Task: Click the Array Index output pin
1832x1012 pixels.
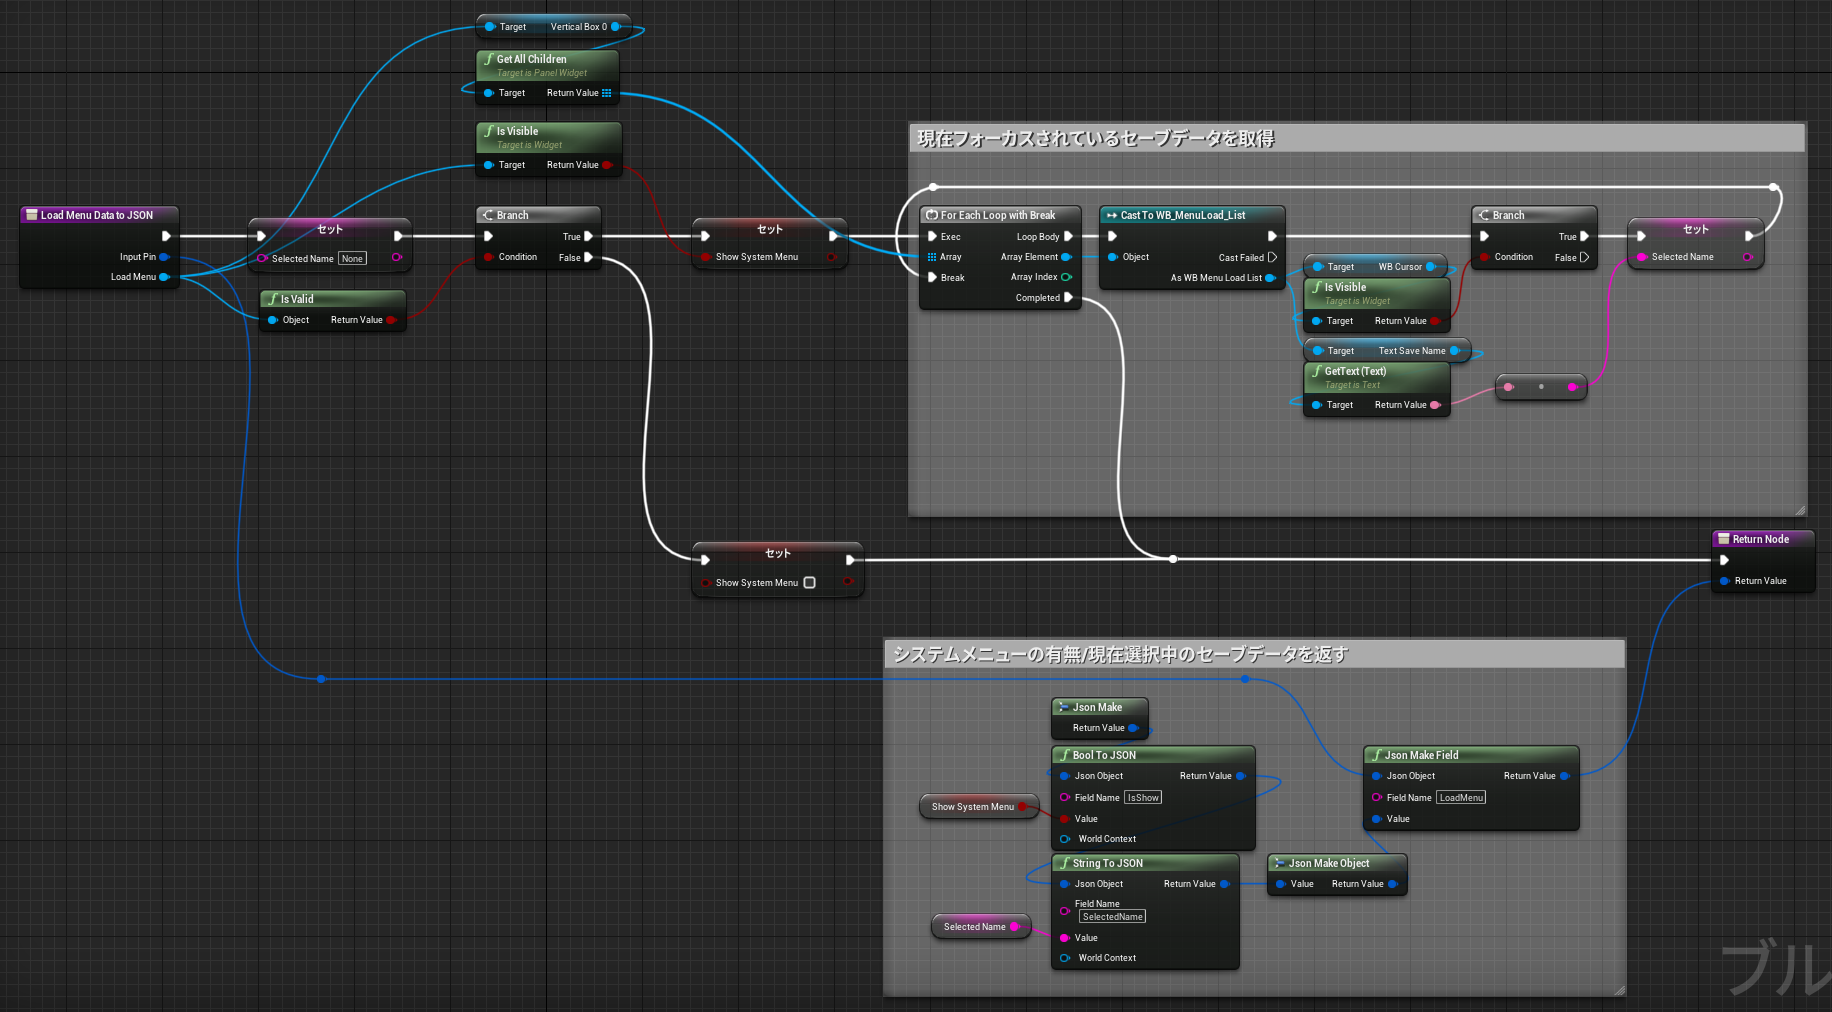Action: coord(1066,277)
